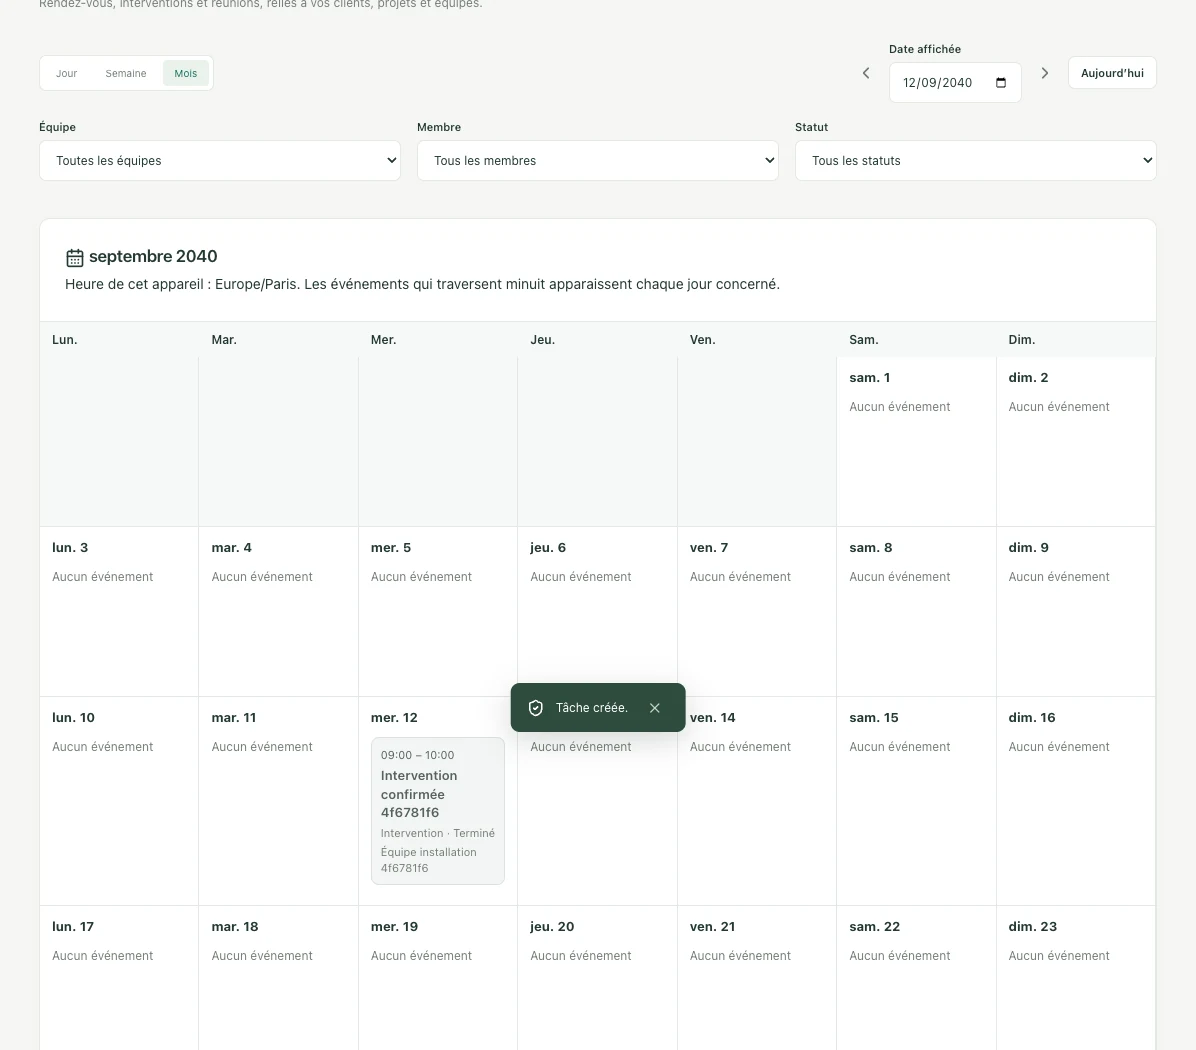The image size is (1196, 1050).
Task: Open the Intervention confirmée 4f6781f6 event
Action: coord(438,811)
